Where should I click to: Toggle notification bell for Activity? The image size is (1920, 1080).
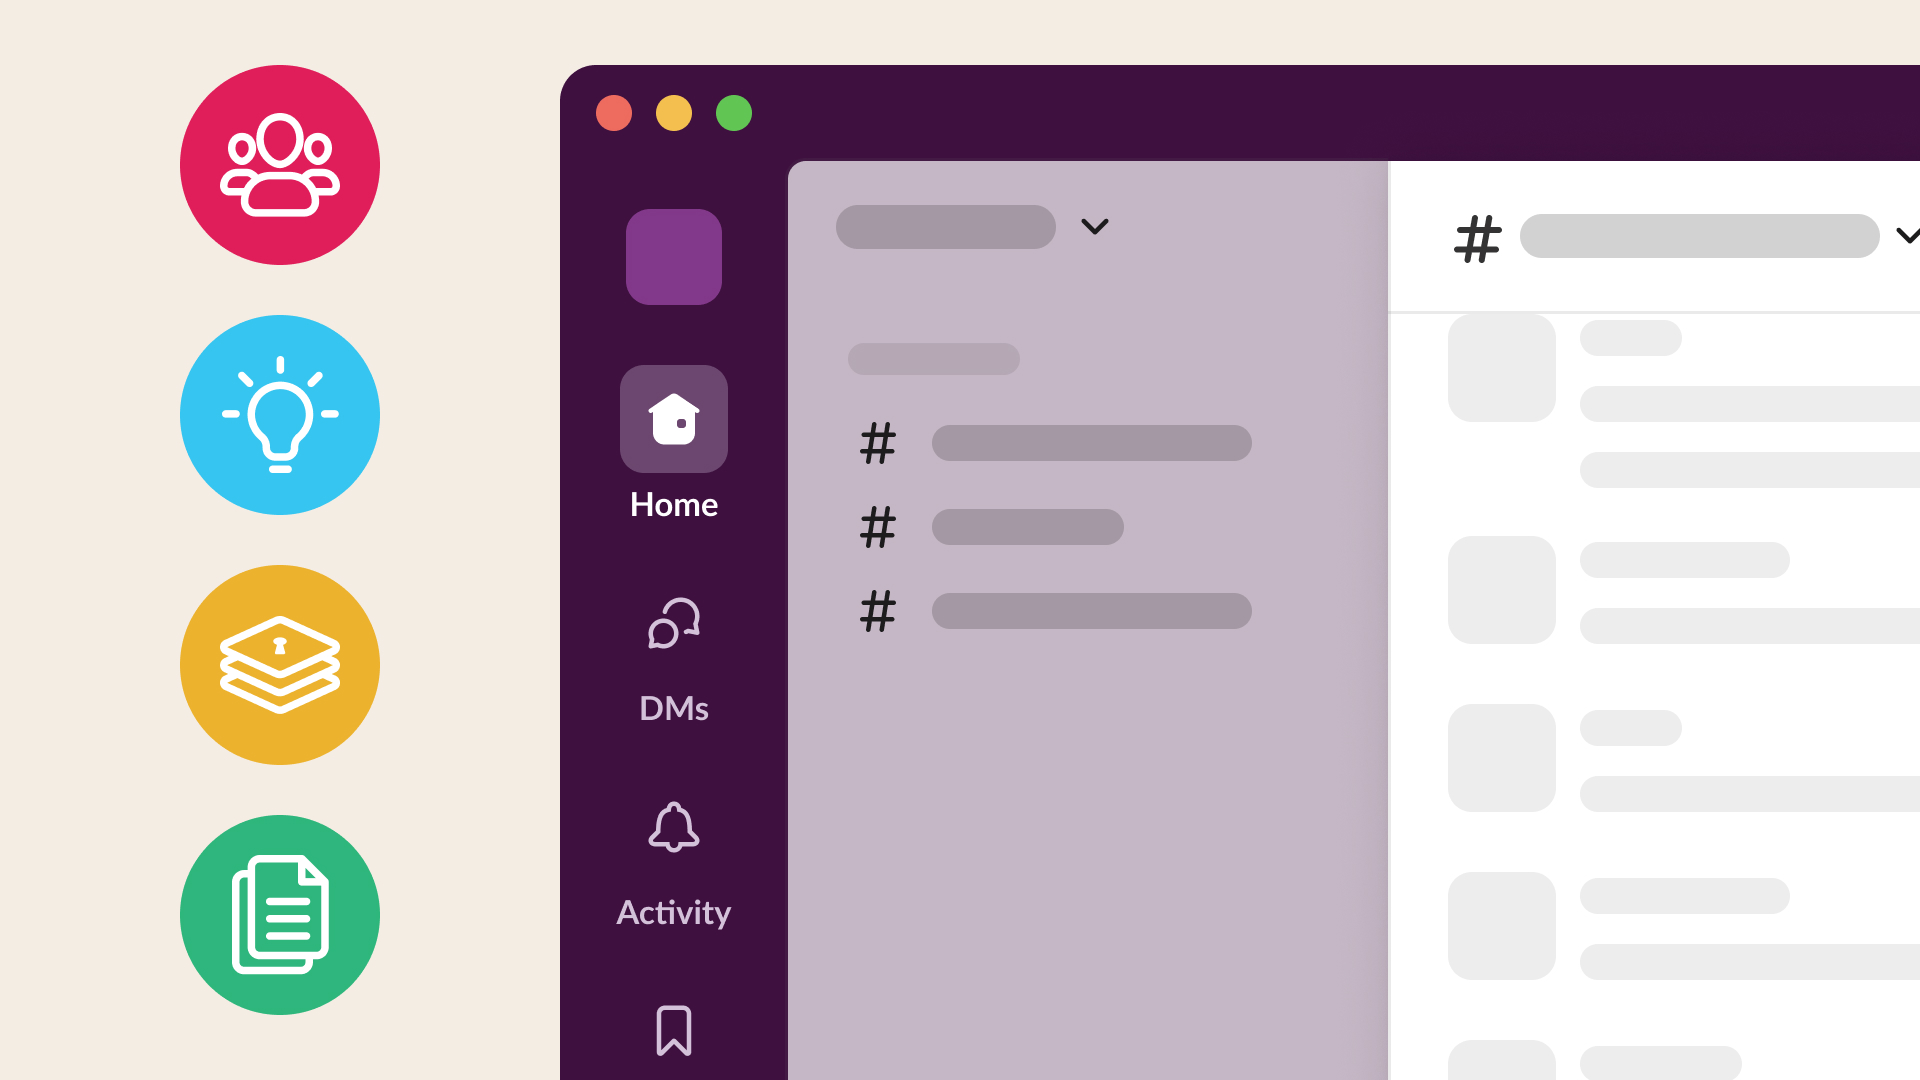tap(674, 829)
